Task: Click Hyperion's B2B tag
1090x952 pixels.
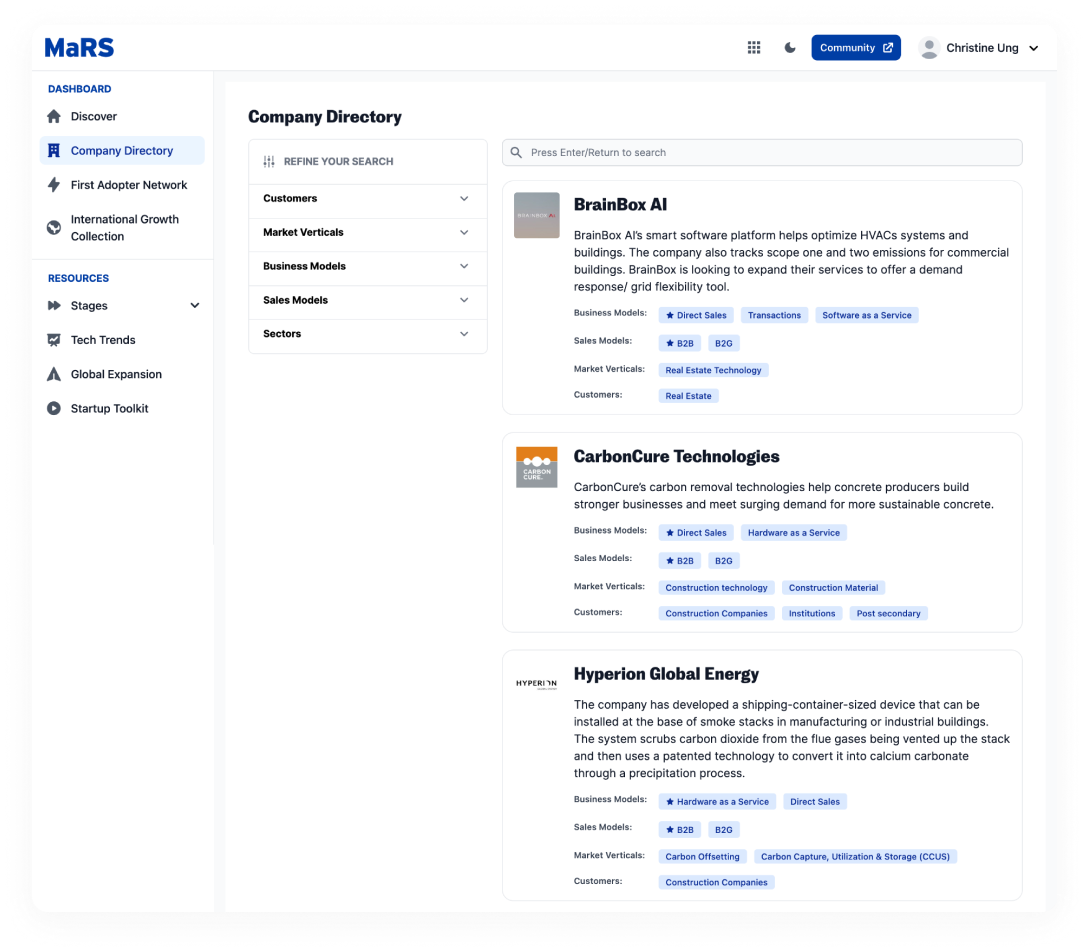Action: (x=679, y=830)
